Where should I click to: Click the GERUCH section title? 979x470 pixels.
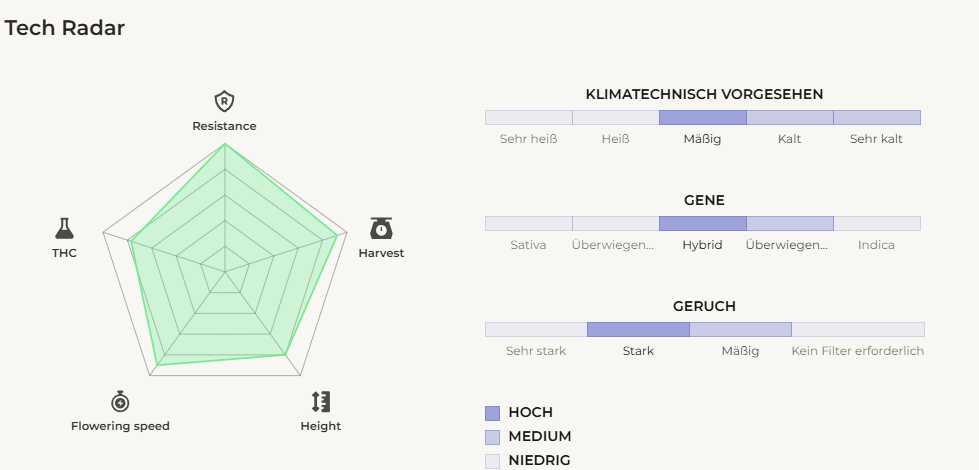pyautogui.click(x=704, y=306)
